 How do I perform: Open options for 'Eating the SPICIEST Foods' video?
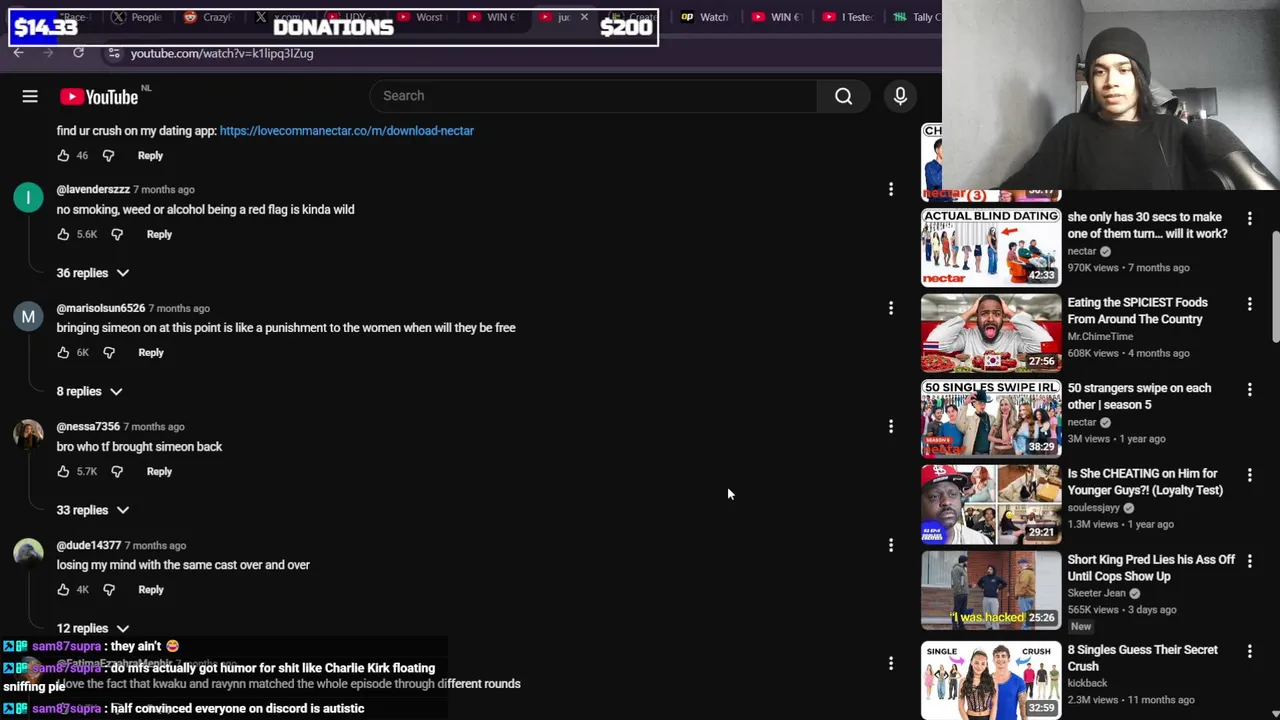[x=1249, y=303]
